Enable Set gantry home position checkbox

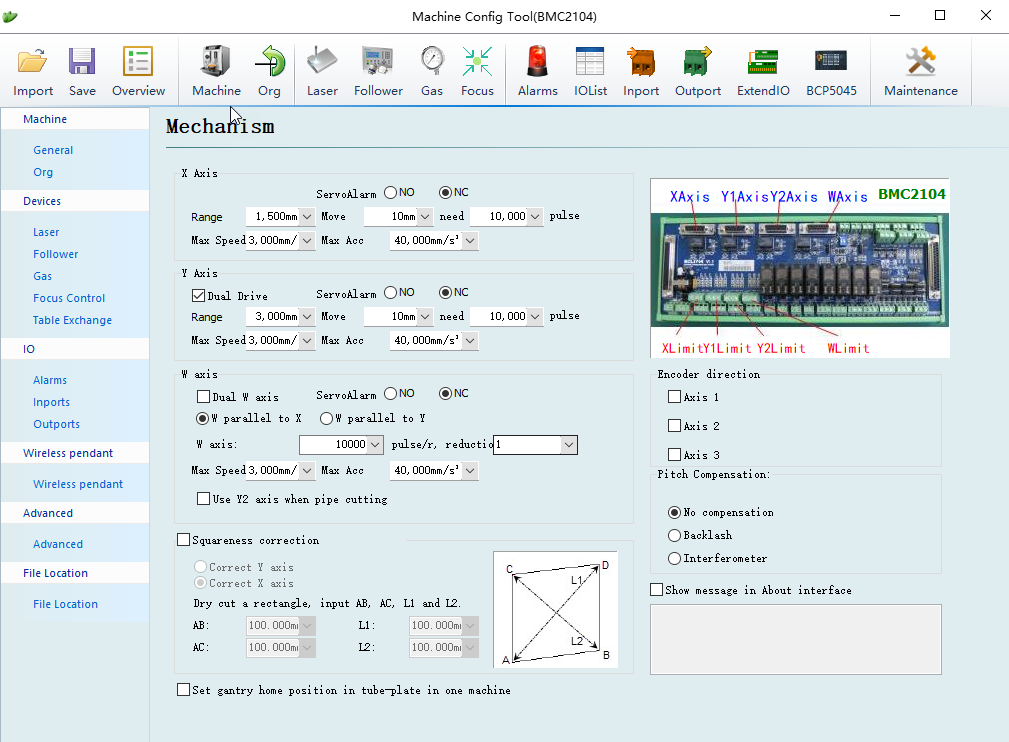[x=183, y=690]
